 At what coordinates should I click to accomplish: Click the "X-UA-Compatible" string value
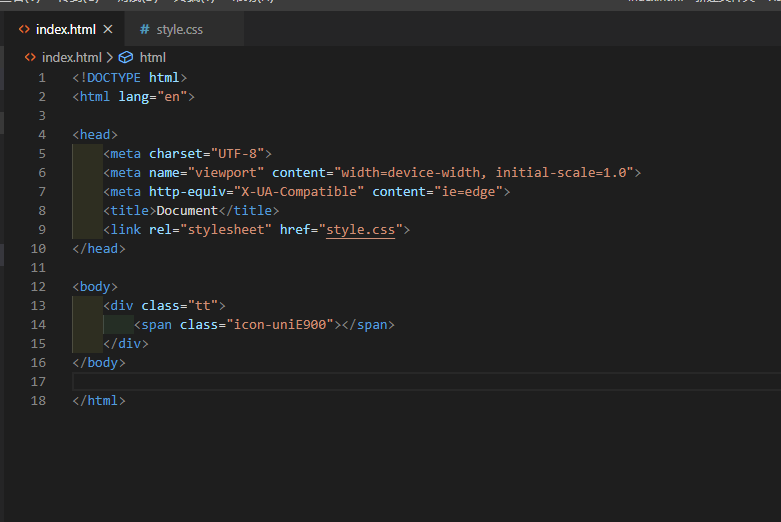[299, 192]
